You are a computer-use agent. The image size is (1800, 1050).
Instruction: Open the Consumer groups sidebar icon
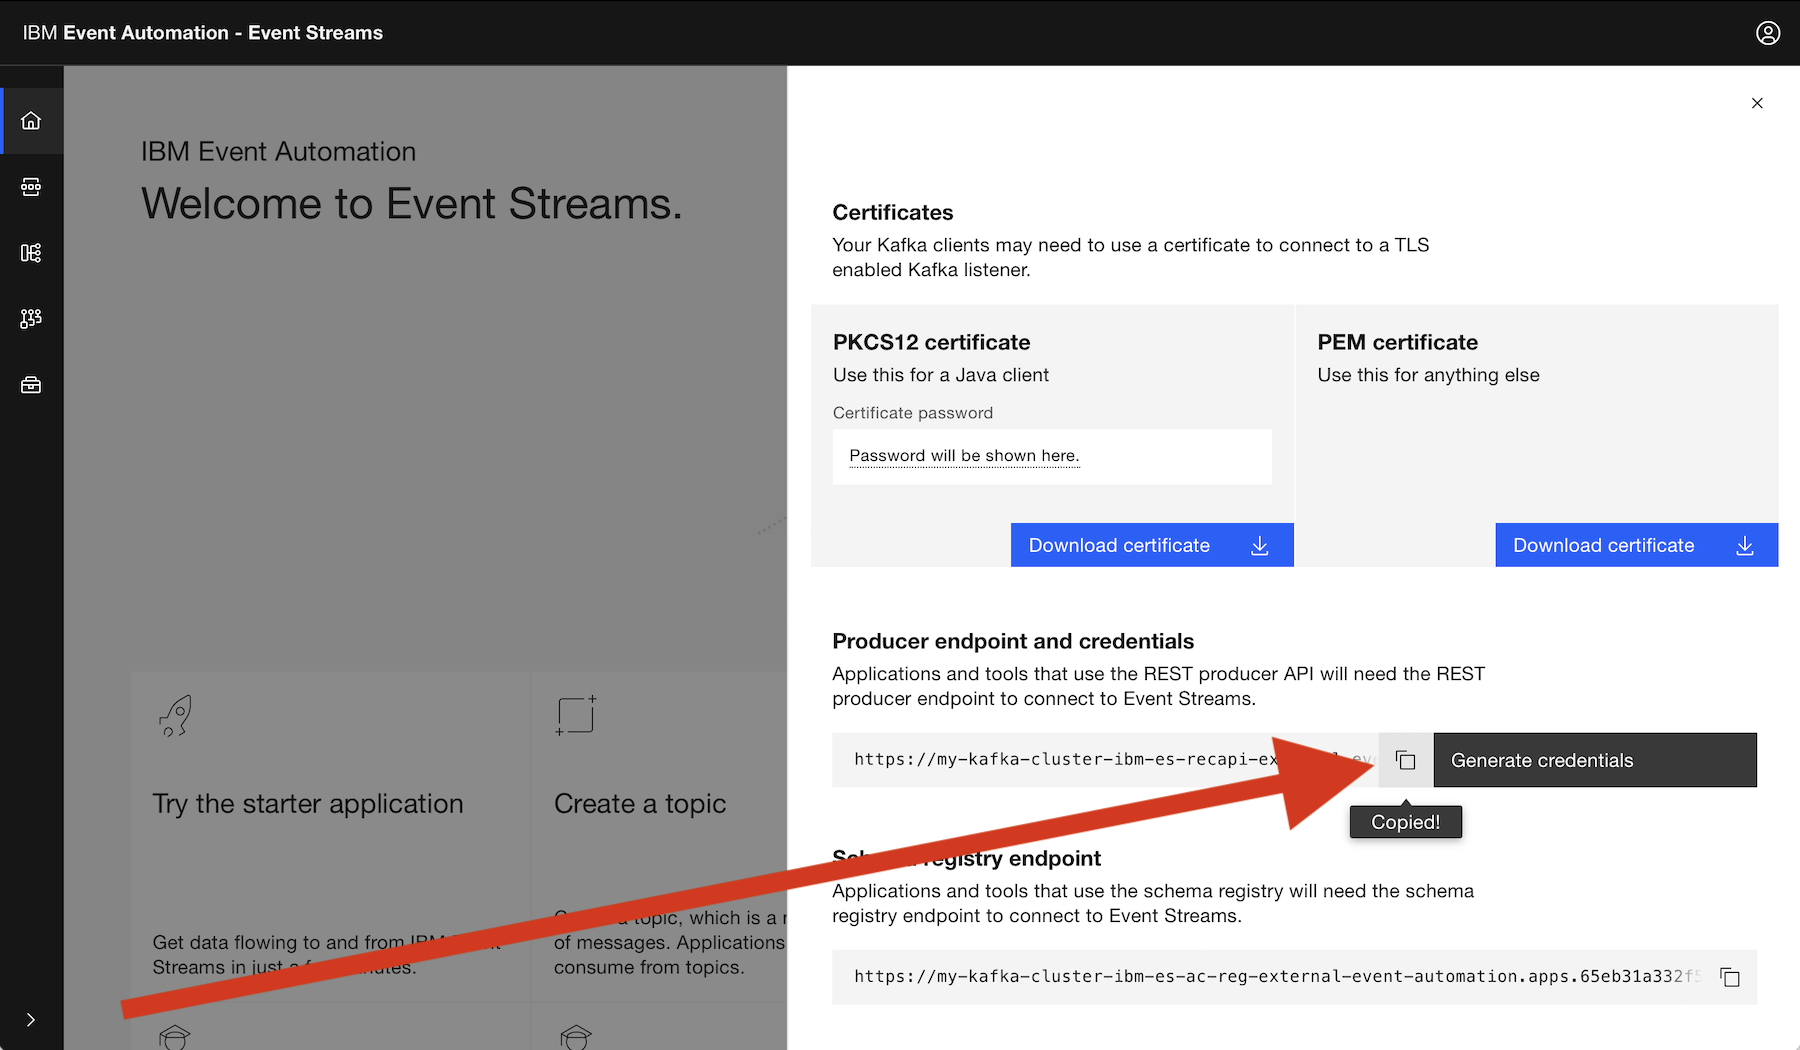click(31, 319)
